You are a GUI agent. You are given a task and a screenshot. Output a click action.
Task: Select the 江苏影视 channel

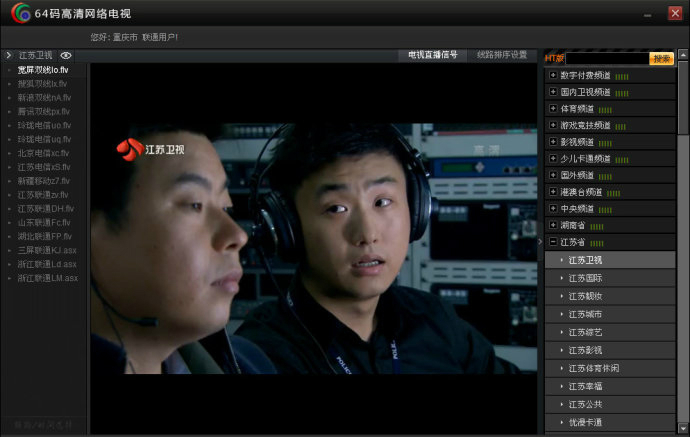click(610, 350)
